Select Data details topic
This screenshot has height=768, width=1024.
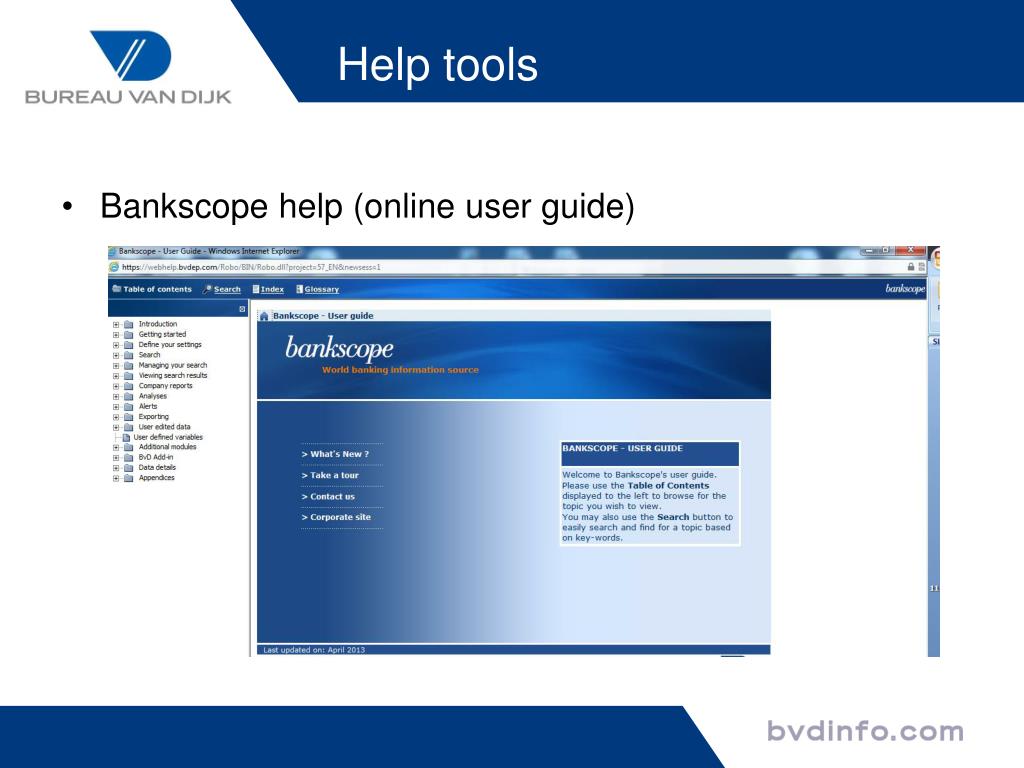point(157,468)
